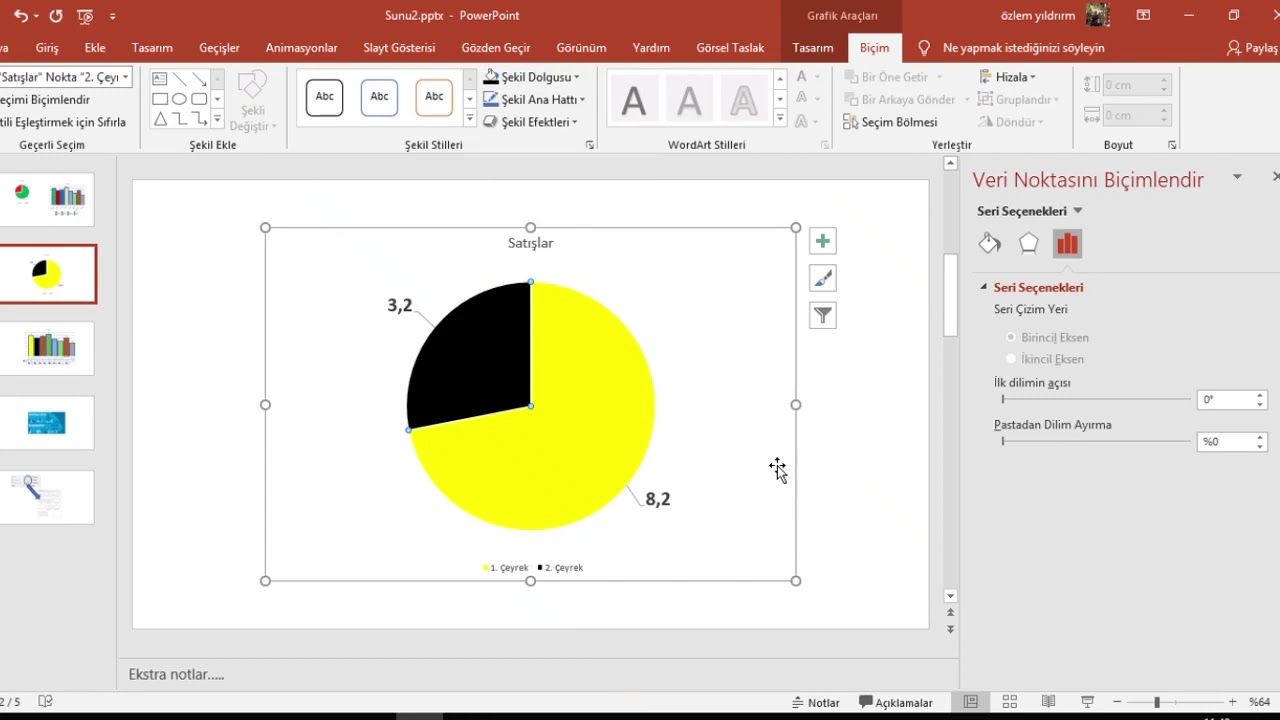Choose the orange-outlined Abc shape style
Viewport: 1280px width, 720px height.
pyautogui.click(x=434, y=97)
